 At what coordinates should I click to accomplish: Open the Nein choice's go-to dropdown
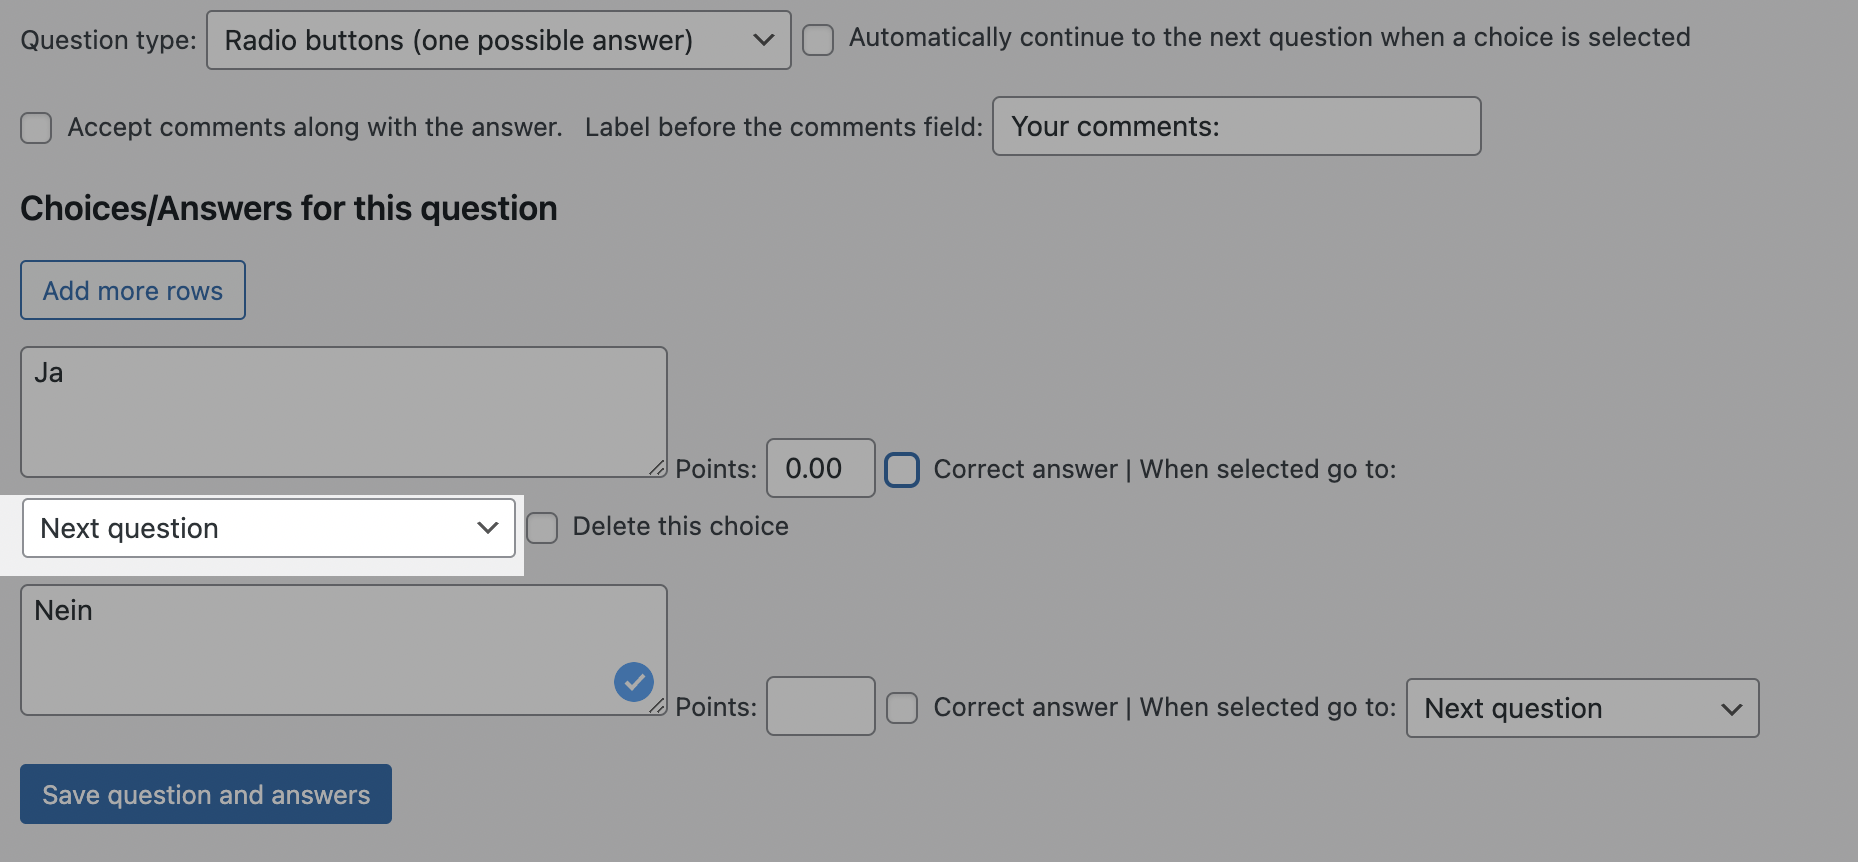point(1581,708)
